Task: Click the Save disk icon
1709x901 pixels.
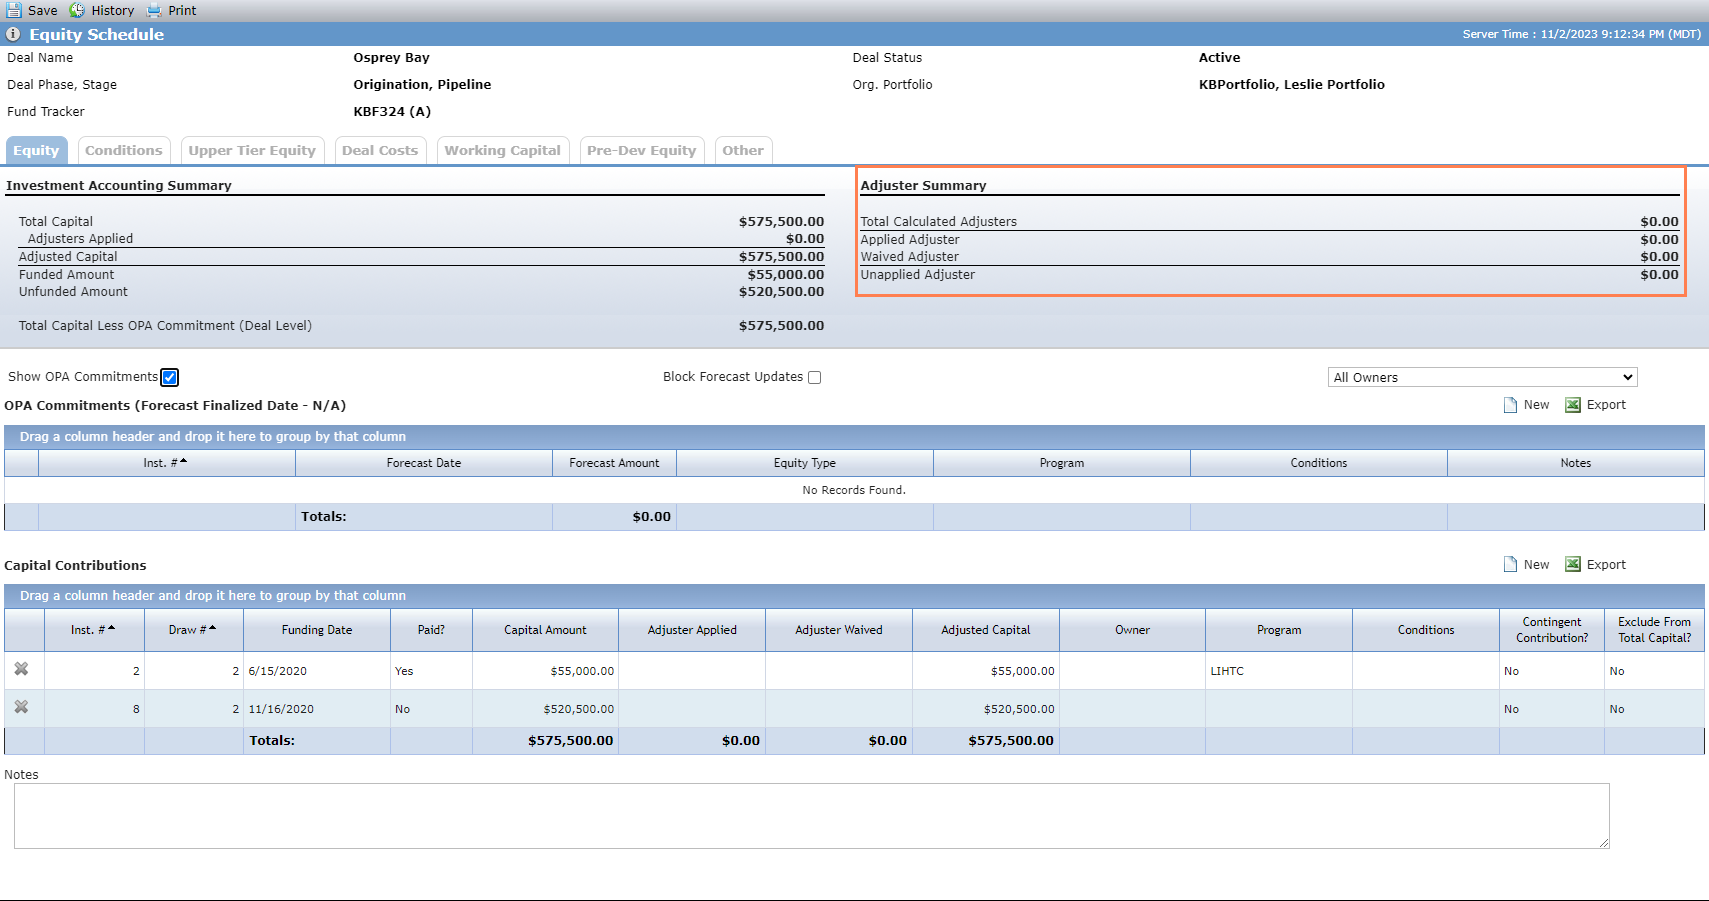Action: [x=14, y=10]
